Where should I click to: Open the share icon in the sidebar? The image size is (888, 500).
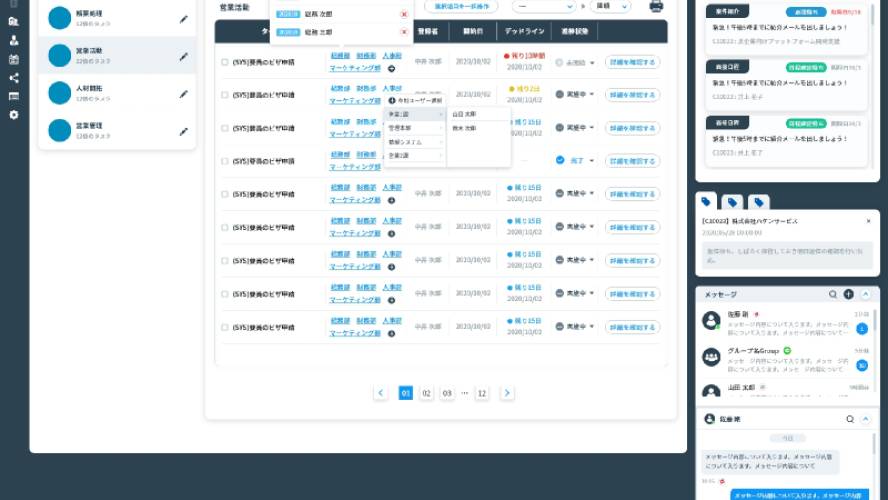14,78
